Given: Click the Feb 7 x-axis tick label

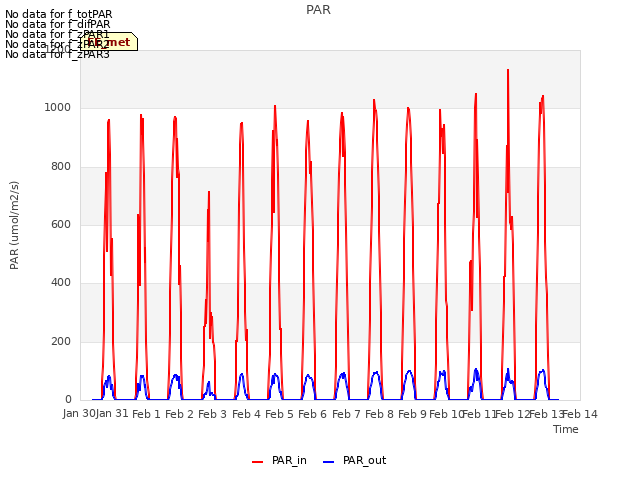Looking at the screenshot, I should [346, 414].
